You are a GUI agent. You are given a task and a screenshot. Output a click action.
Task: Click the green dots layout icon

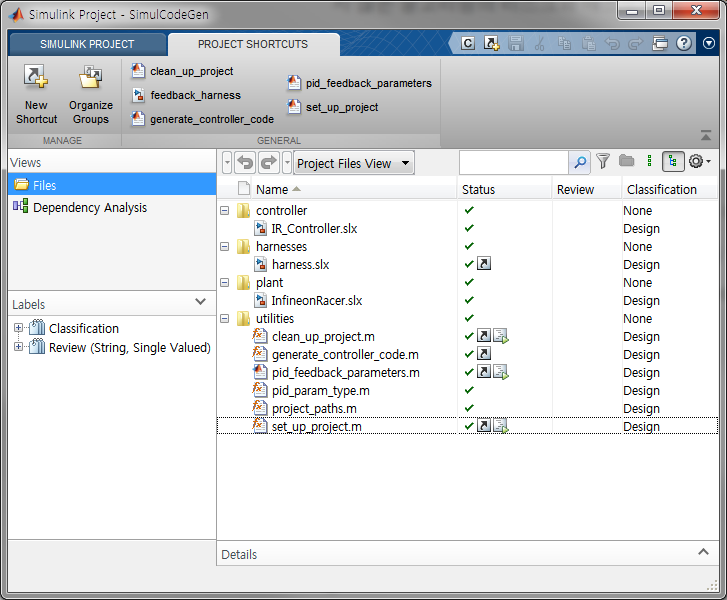[649, 161]
